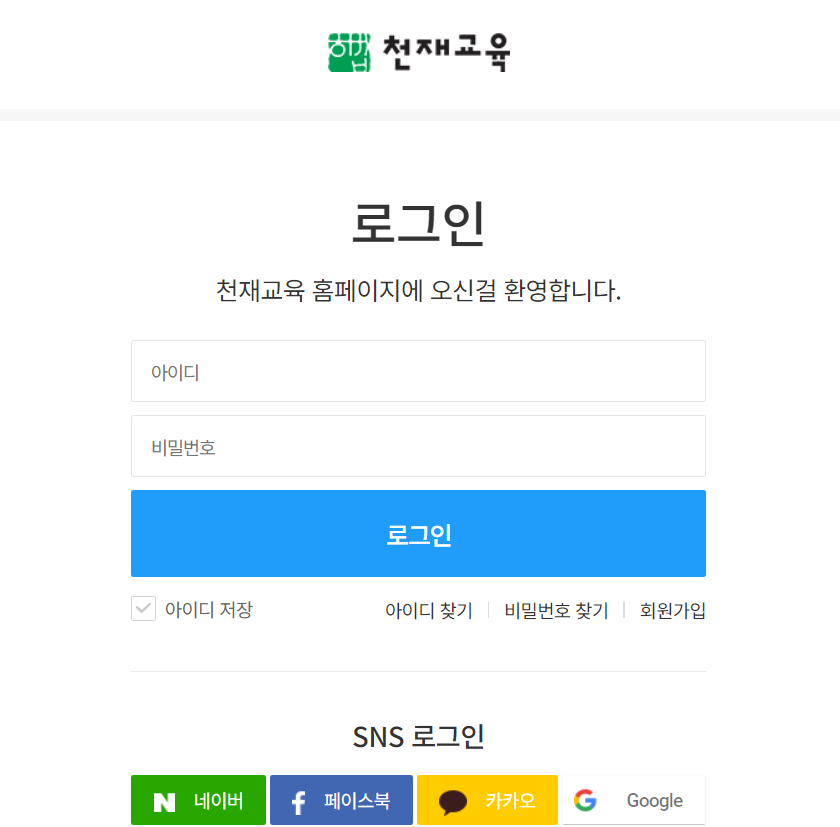Select the yellow 카카오 login icon button

[487, 800]
